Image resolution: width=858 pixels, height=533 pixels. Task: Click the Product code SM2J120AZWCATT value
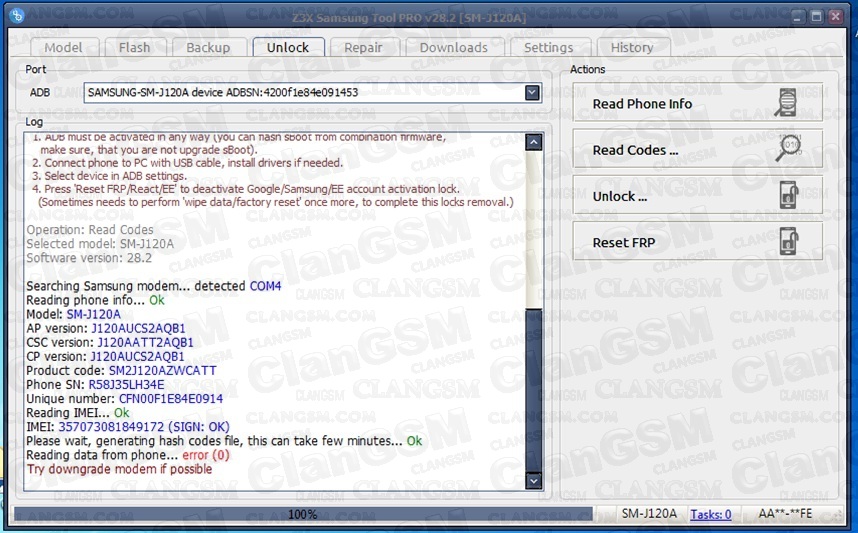click(163, 370)
